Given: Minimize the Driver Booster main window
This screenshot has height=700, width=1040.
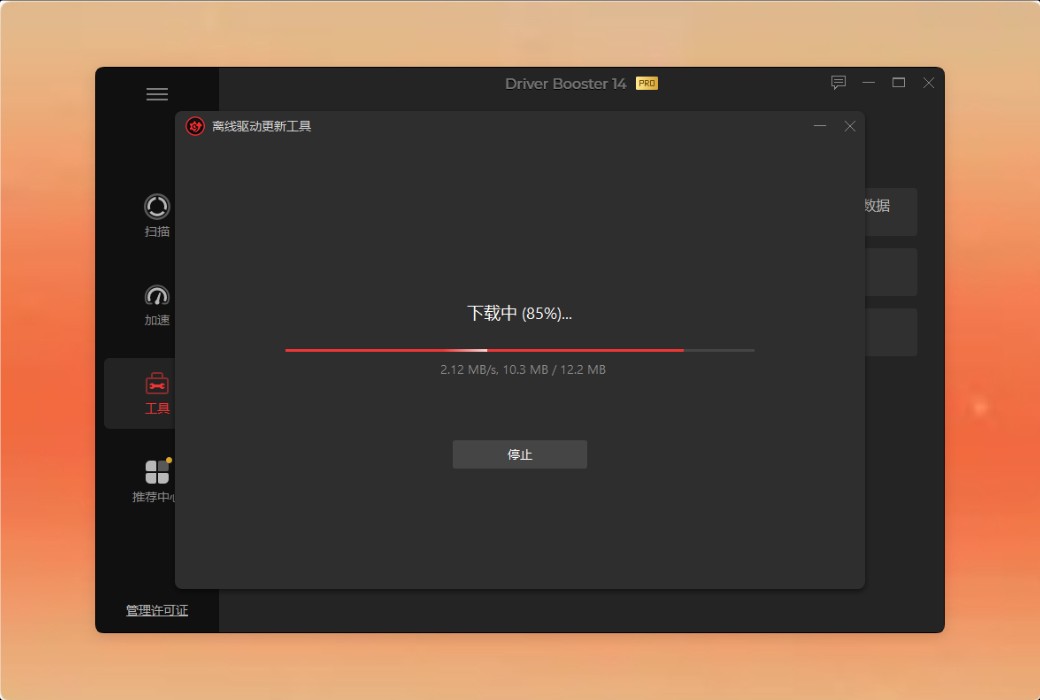Looking at the screenshot, I should point(869,83).
